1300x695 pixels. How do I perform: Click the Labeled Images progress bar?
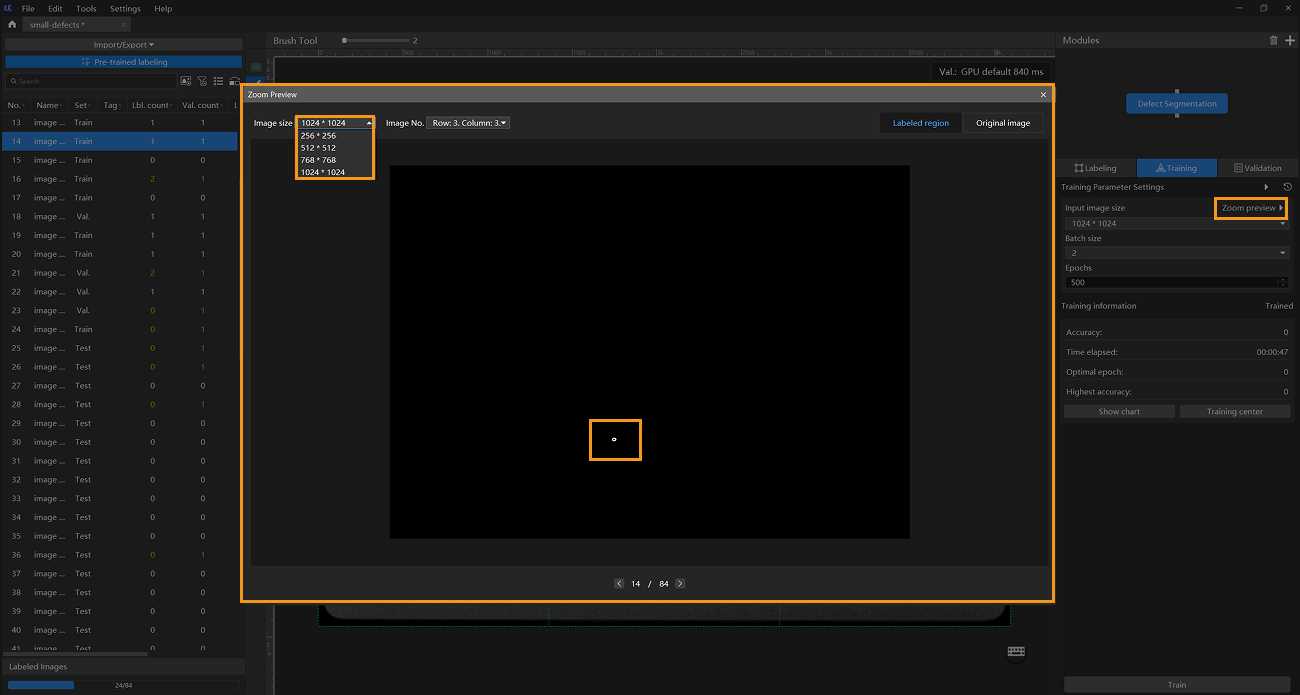123,685
